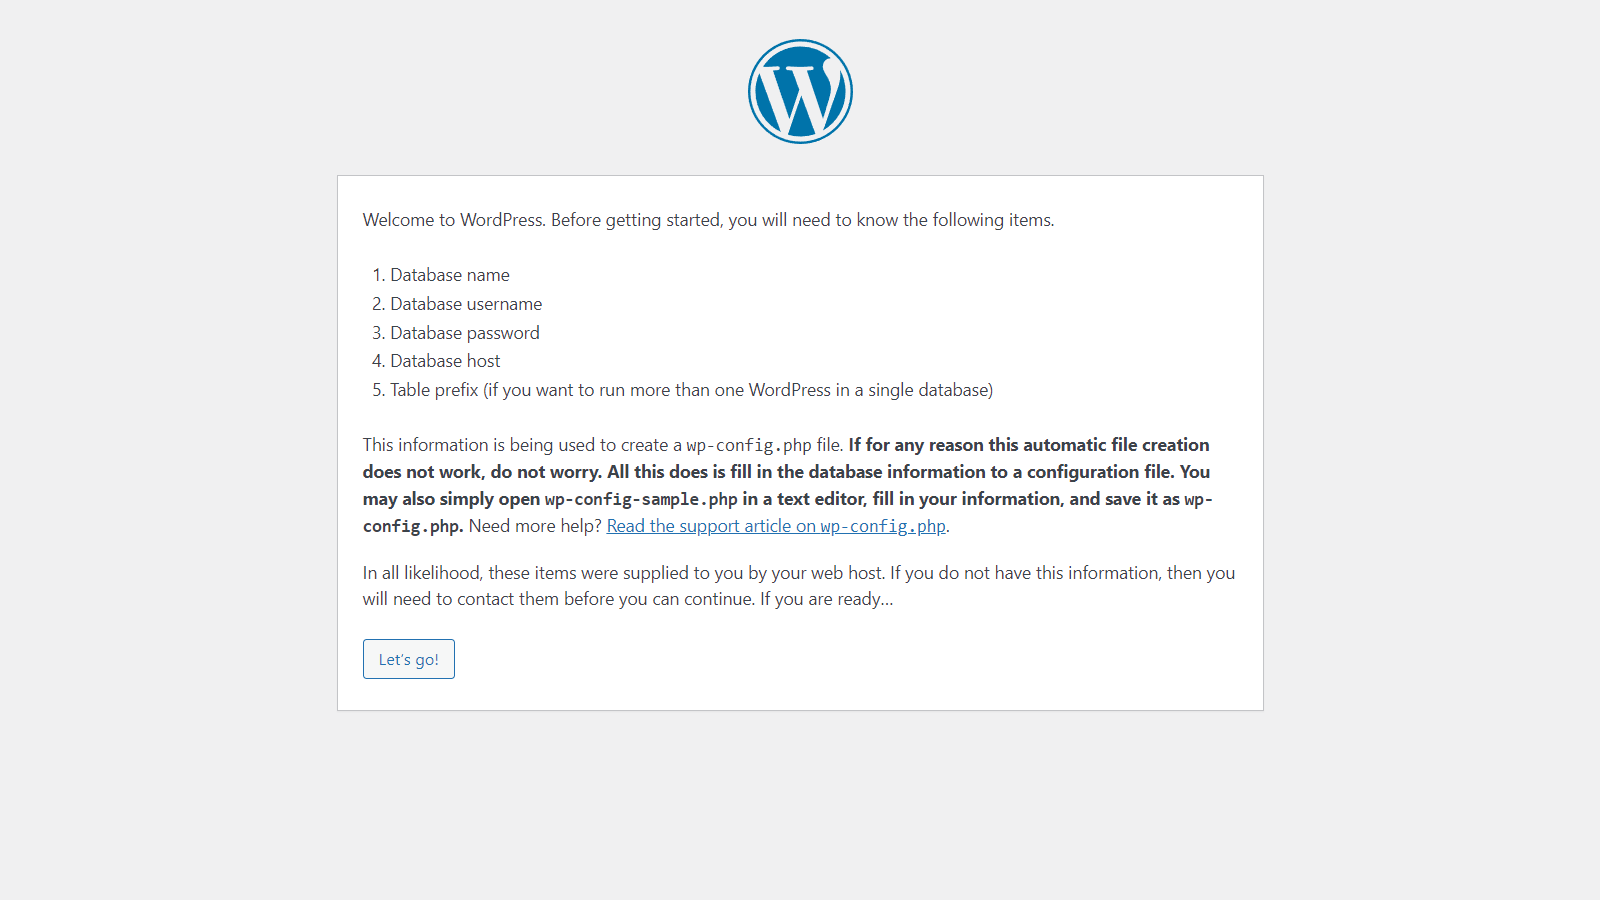Open the support article on wp-config.php link
Image resolution: width=1600 pixels, height=900 pixels.
point(776,526)
